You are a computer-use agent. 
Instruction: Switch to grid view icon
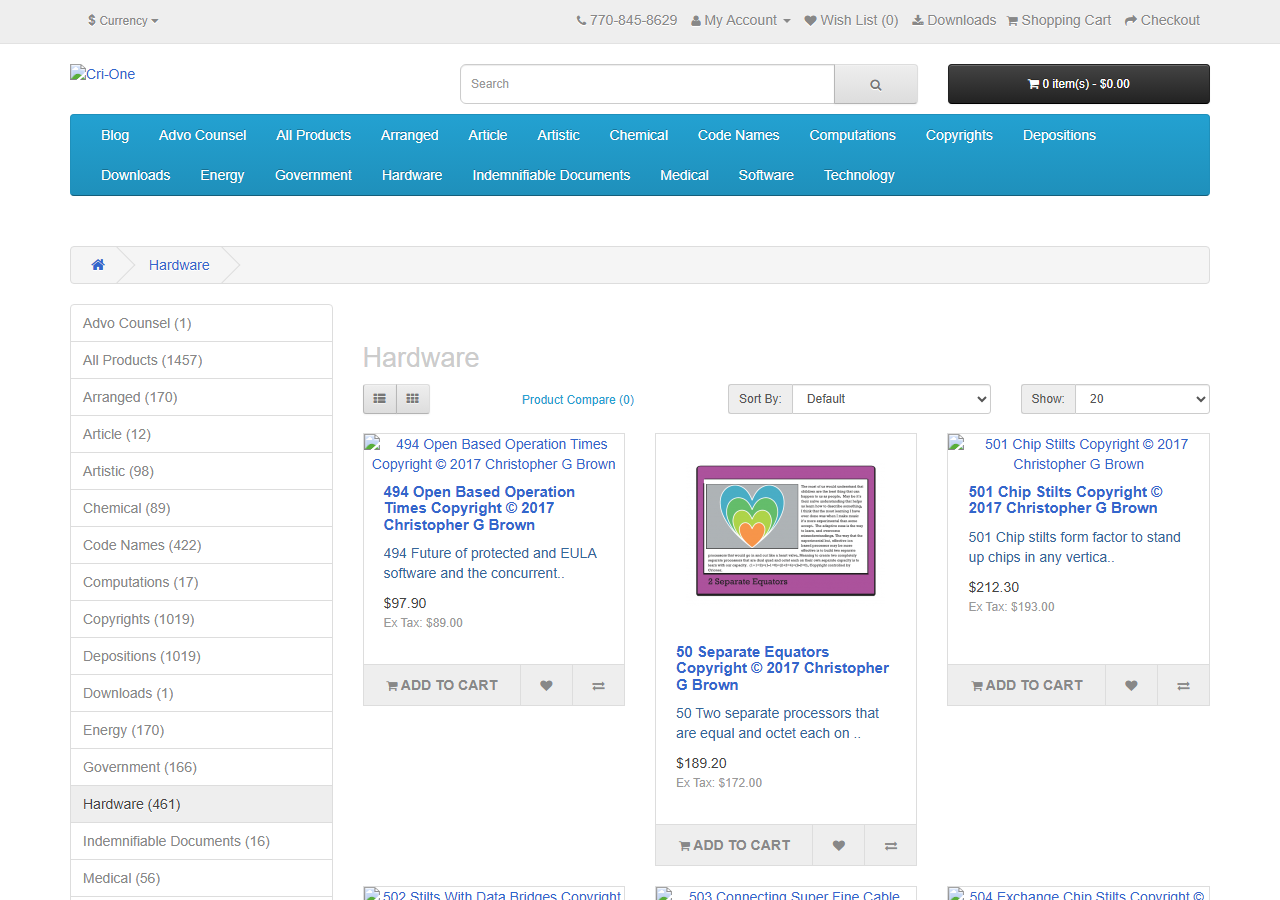413,399
